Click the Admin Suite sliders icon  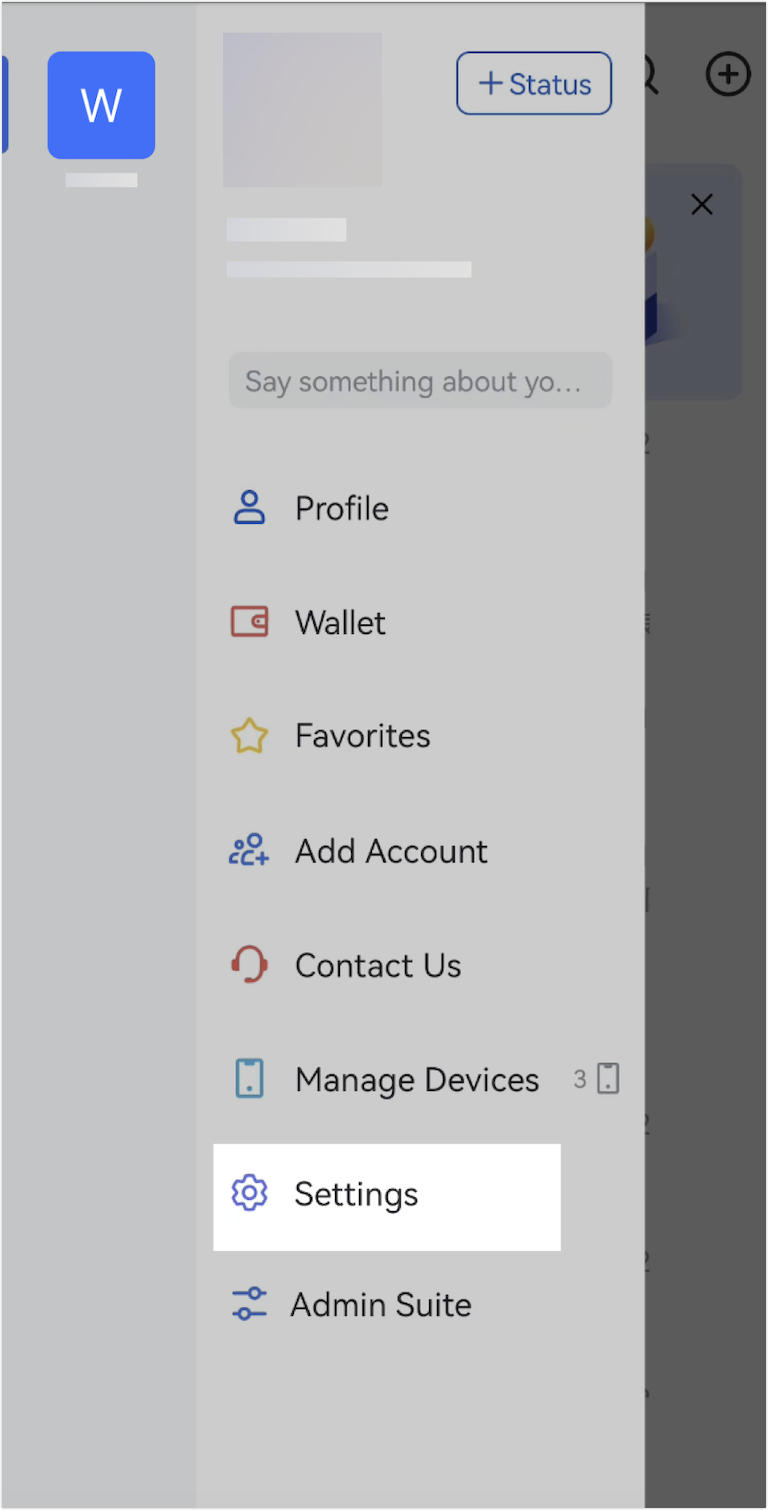pyautogui.click(x=249, y=1304)
